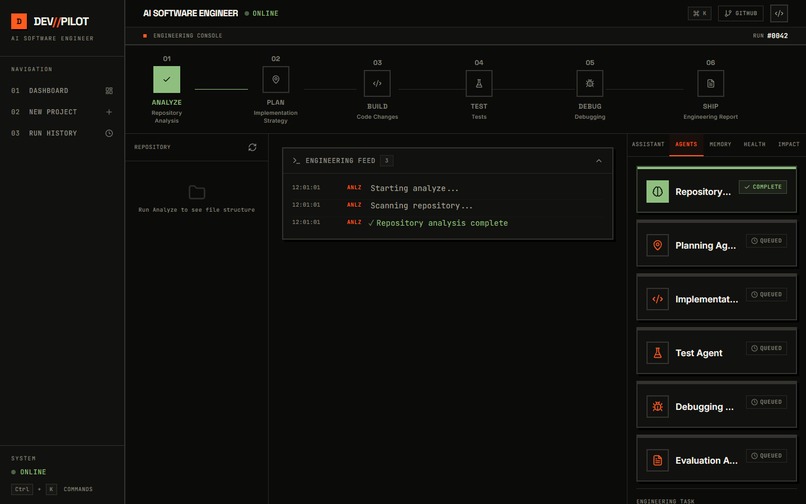Select the Build step code icon
The height and width of the screenshot is (504, 806).
click(377, 83)
